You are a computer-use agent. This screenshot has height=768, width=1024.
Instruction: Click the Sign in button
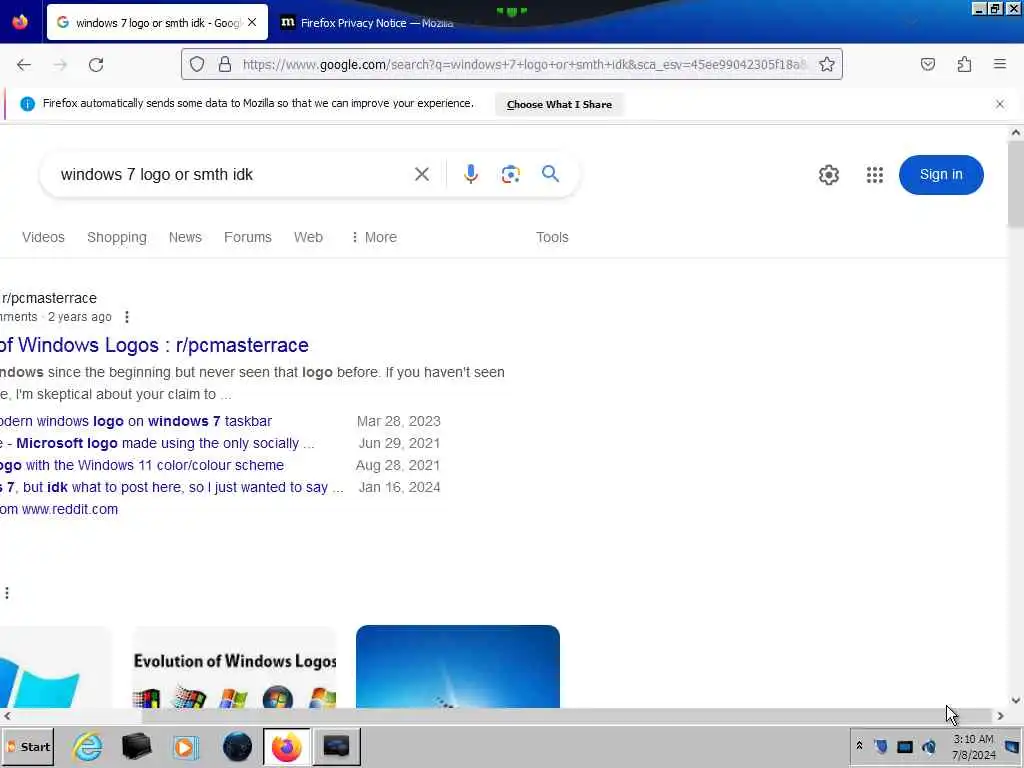click(x=941, y=174)
